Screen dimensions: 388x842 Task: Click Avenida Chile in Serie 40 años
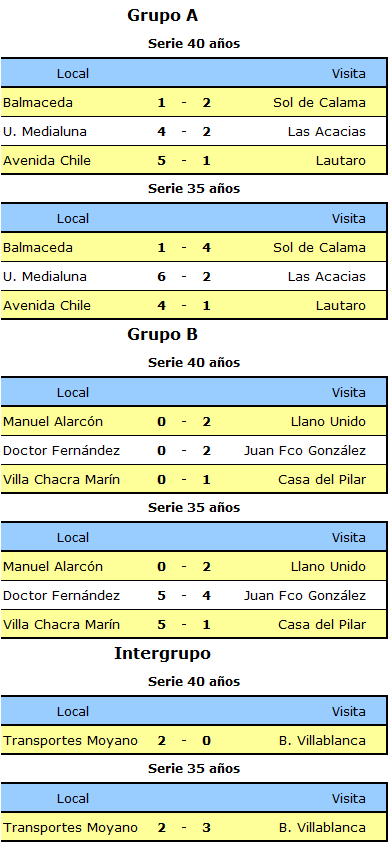(x=47, y=161)
